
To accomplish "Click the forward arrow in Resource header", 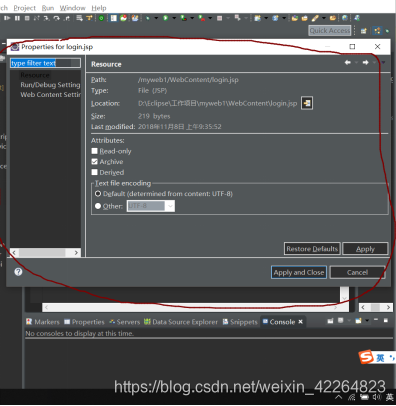I will 365,63.
